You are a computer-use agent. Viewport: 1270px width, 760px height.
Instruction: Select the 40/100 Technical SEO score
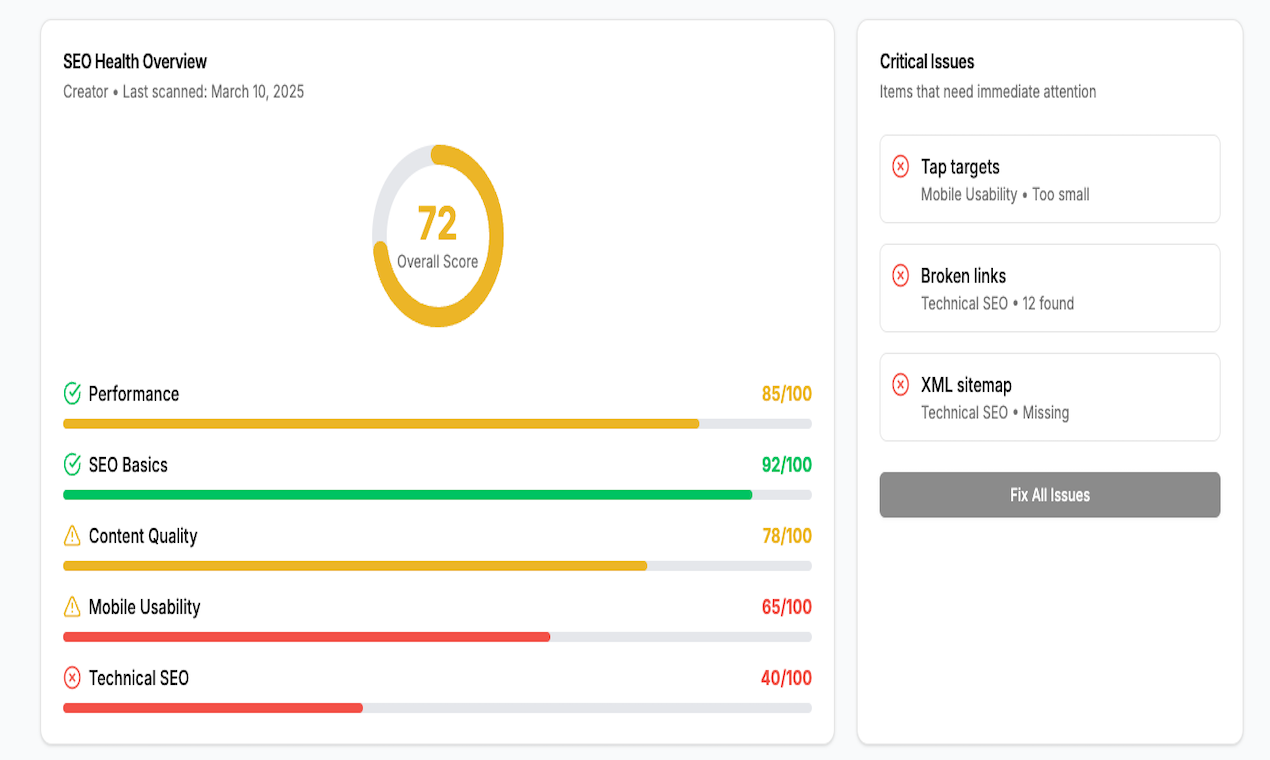point(786,678)
